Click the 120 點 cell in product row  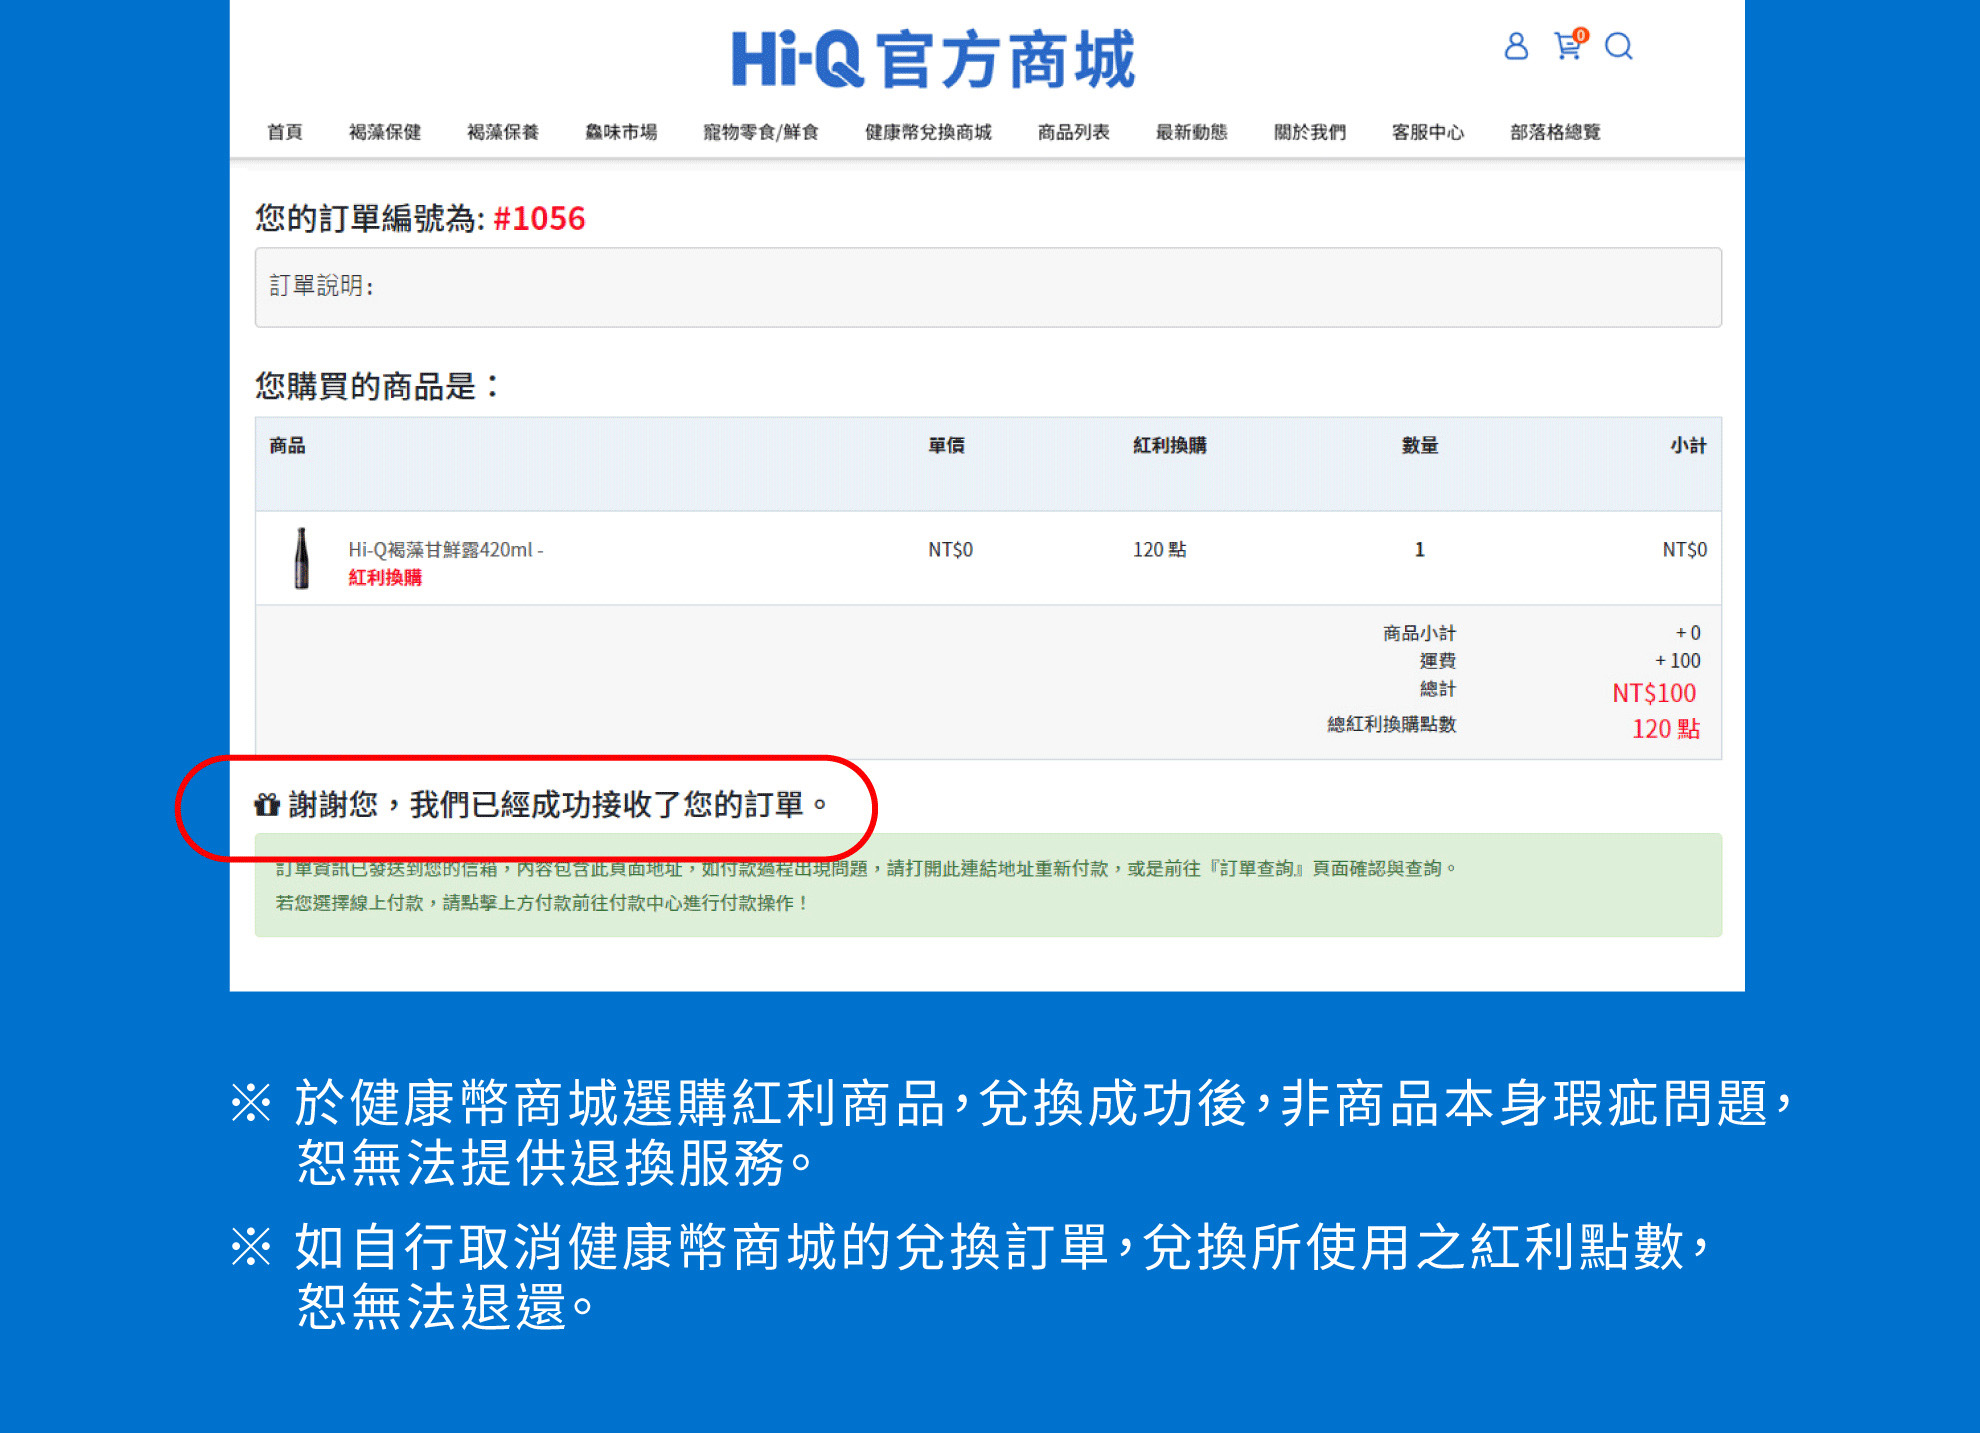coord(1160,549)
